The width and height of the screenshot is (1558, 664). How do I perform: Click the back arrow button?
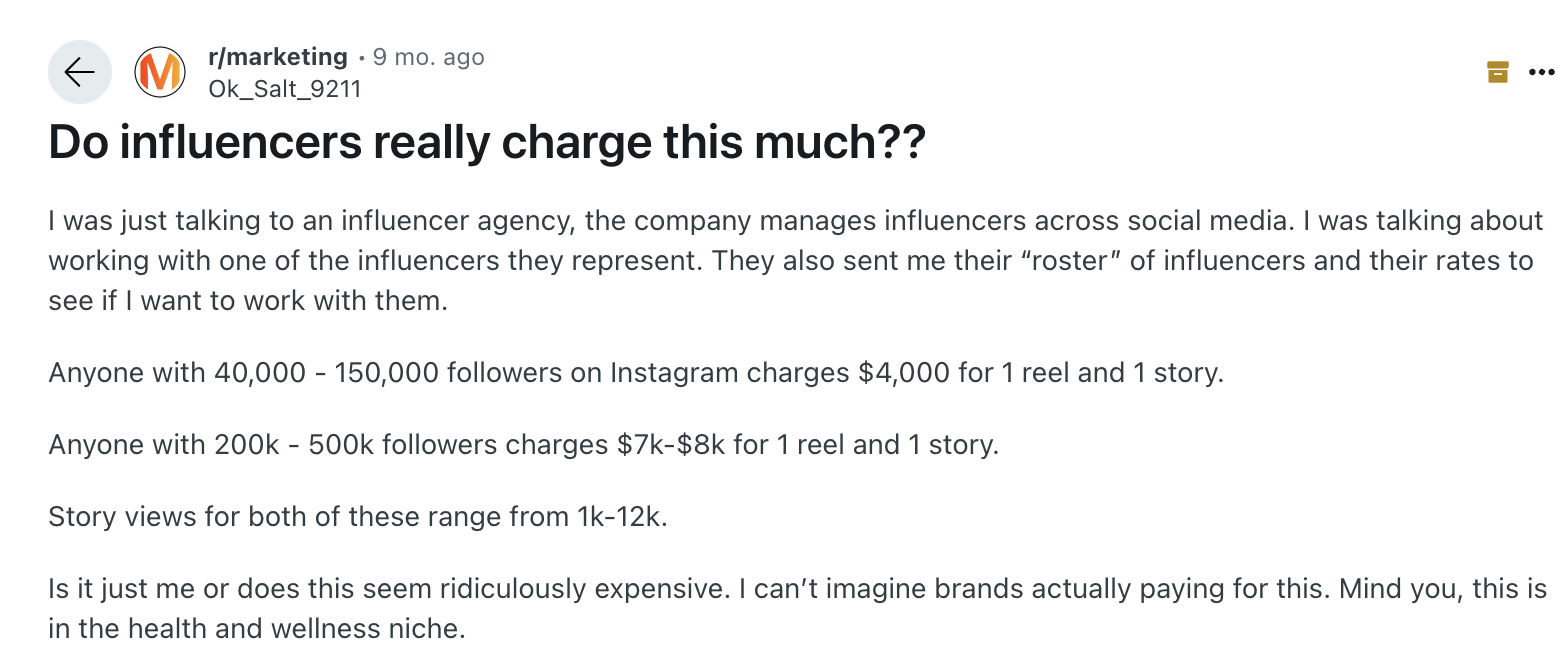[x=79, y=72]
